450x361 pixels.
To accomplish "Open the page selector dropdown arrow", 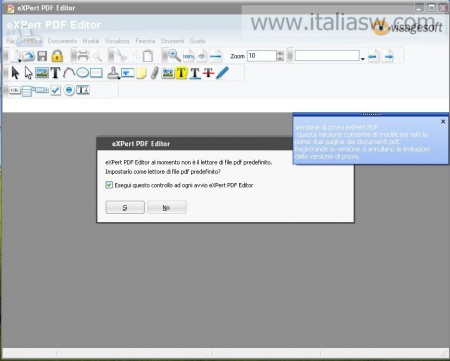I will [x=363, y=59].
